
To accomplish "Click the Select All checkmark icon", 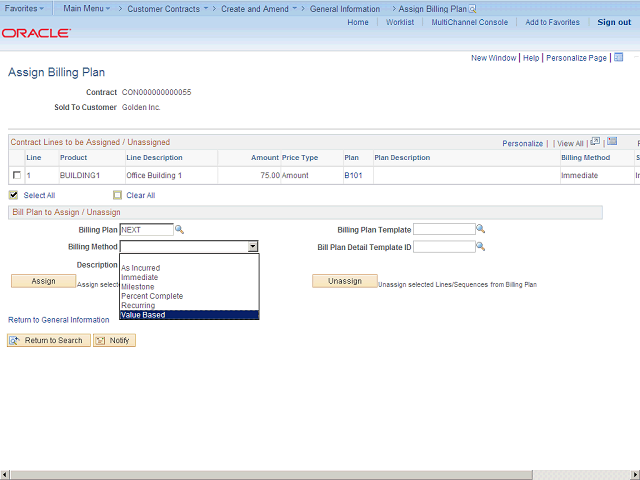I will pos(14,195).
